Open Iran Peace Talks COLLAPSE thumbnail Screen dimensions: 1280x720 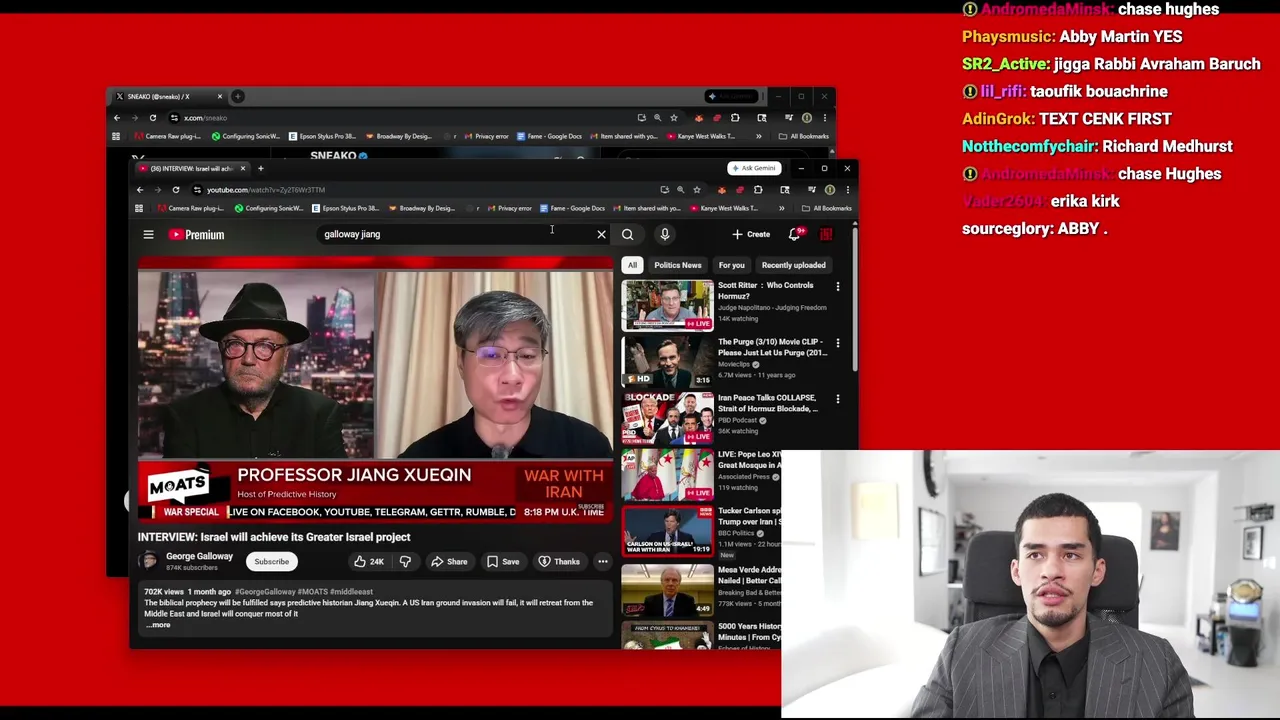coord(667,417)
